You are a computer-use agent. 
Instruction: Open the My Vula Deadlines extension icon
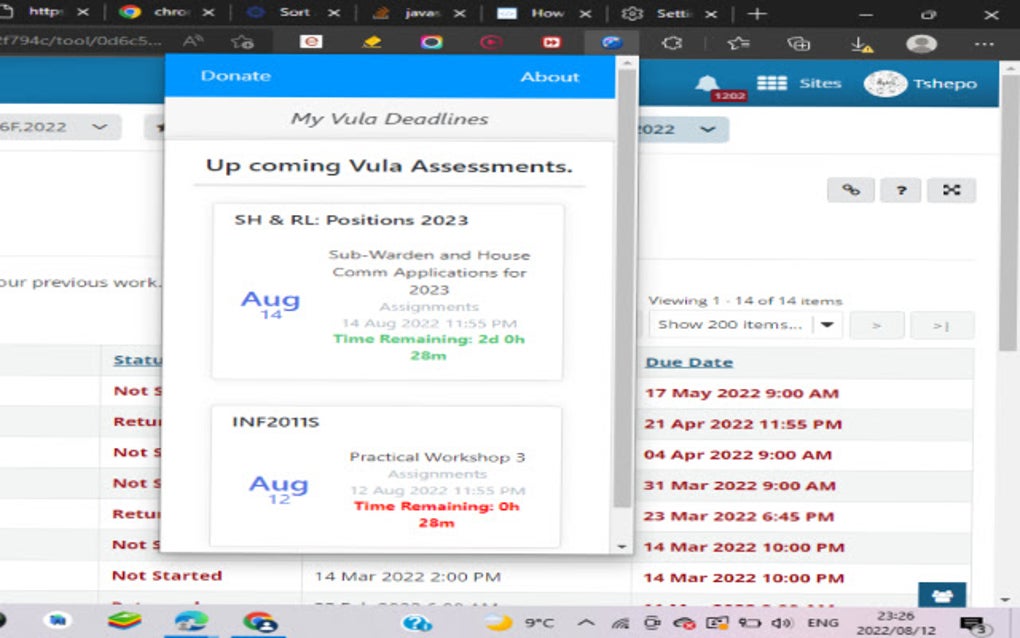(611, 43)
